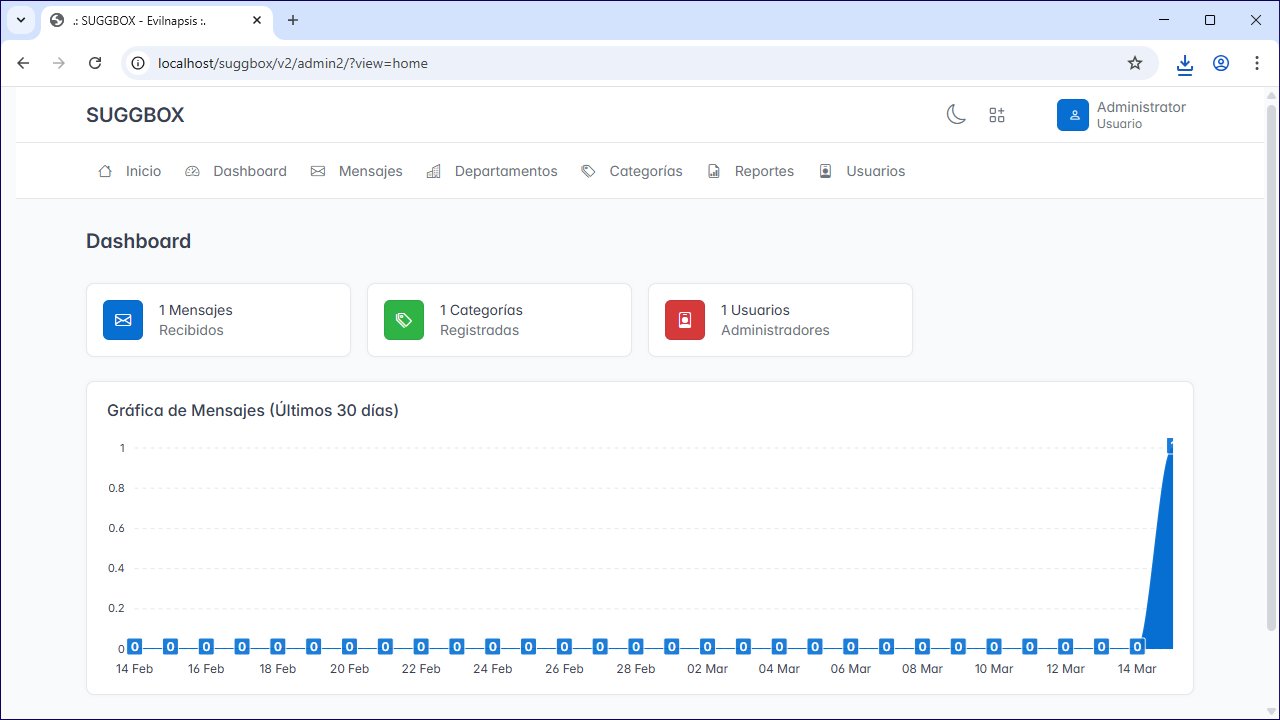Open the browser tab list dropdown arrow
The image size is (1280, 720).
pos(21,20)
